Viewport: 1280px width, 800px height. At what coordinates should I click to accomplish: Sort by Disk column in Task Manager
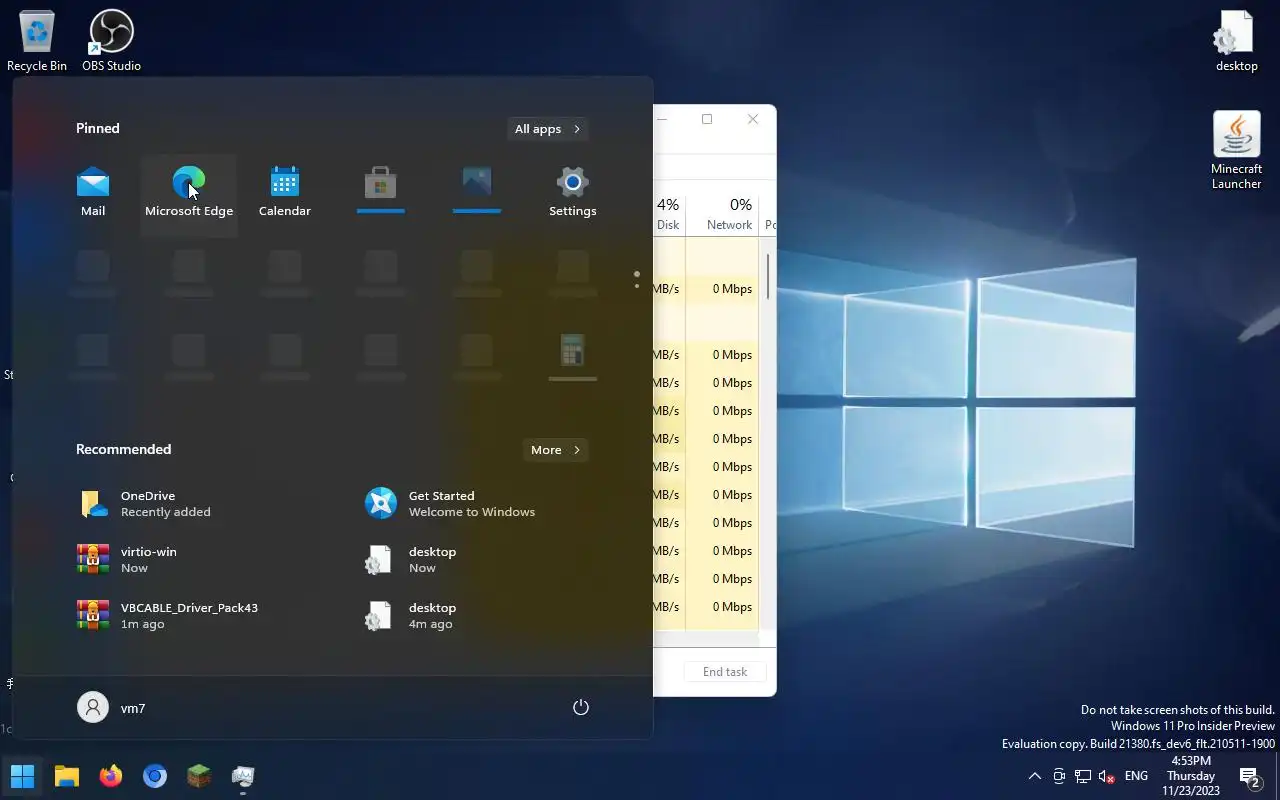[x=668, y=213]
